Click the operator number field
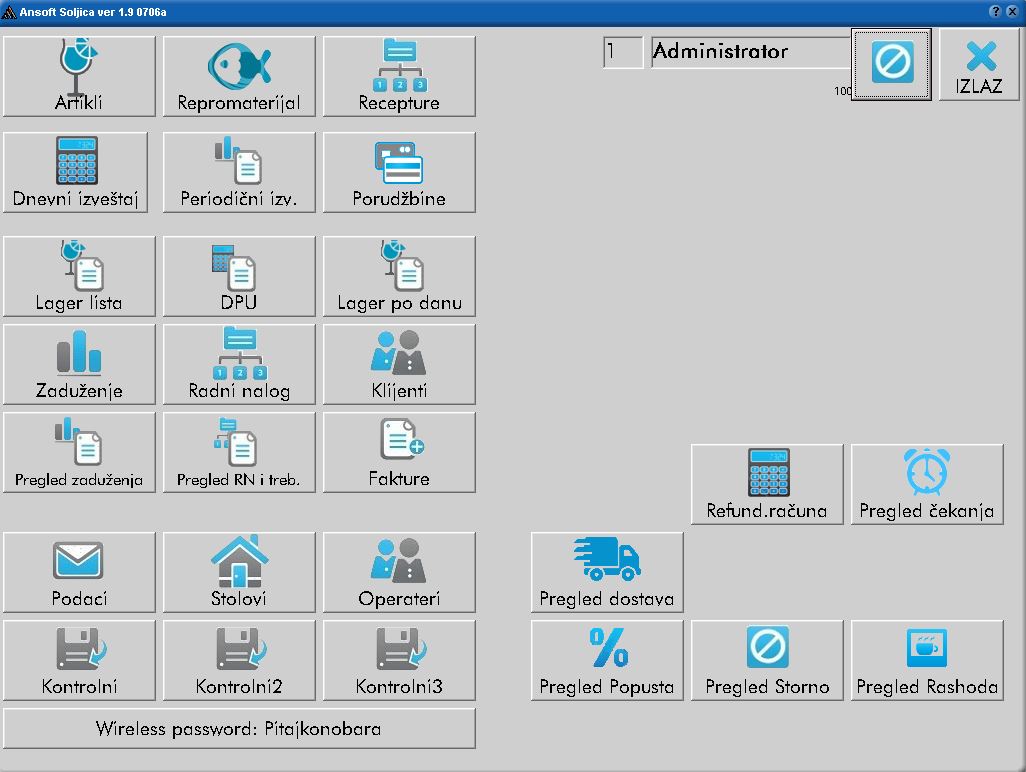Screen dimensions: 1026x772 [623, 52]
